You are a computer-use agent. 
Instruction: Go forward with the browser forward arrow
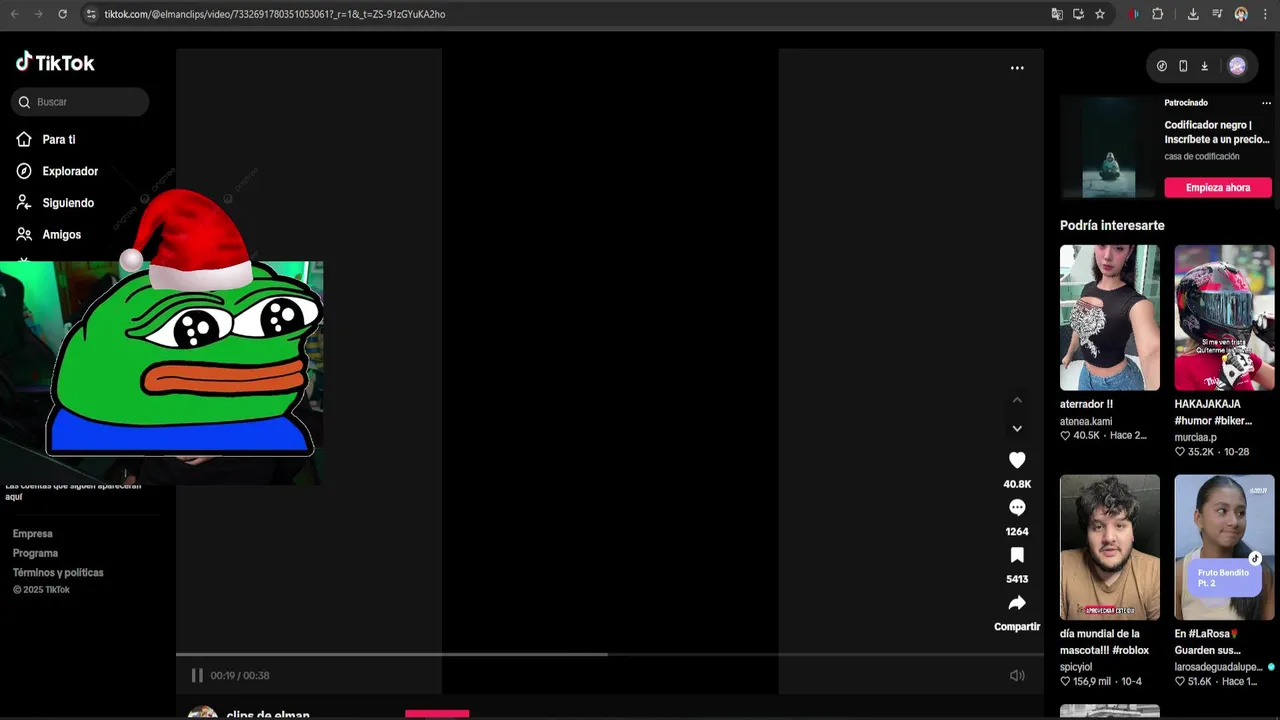[x=38, y=14]
